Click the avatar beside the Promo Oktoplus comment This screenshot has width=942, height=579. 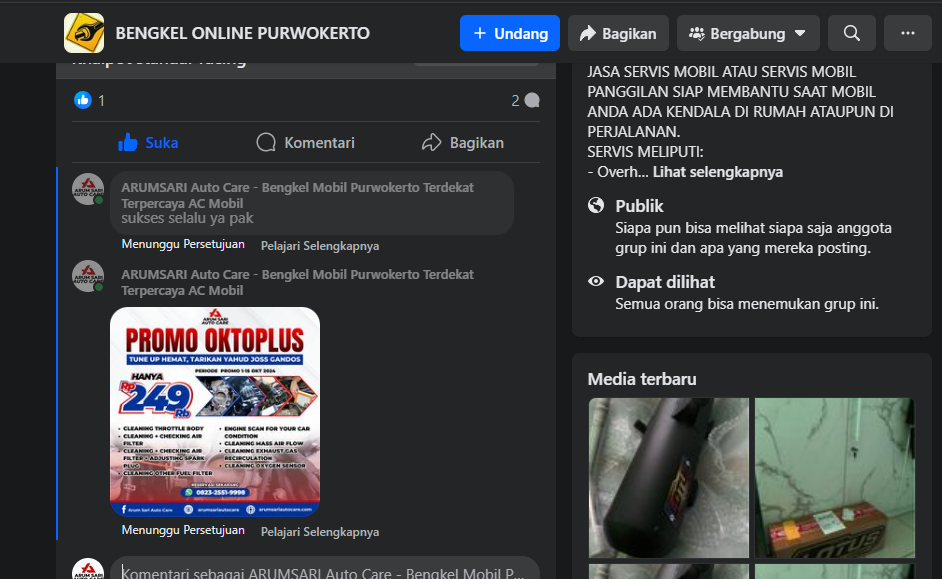[88, 276]
